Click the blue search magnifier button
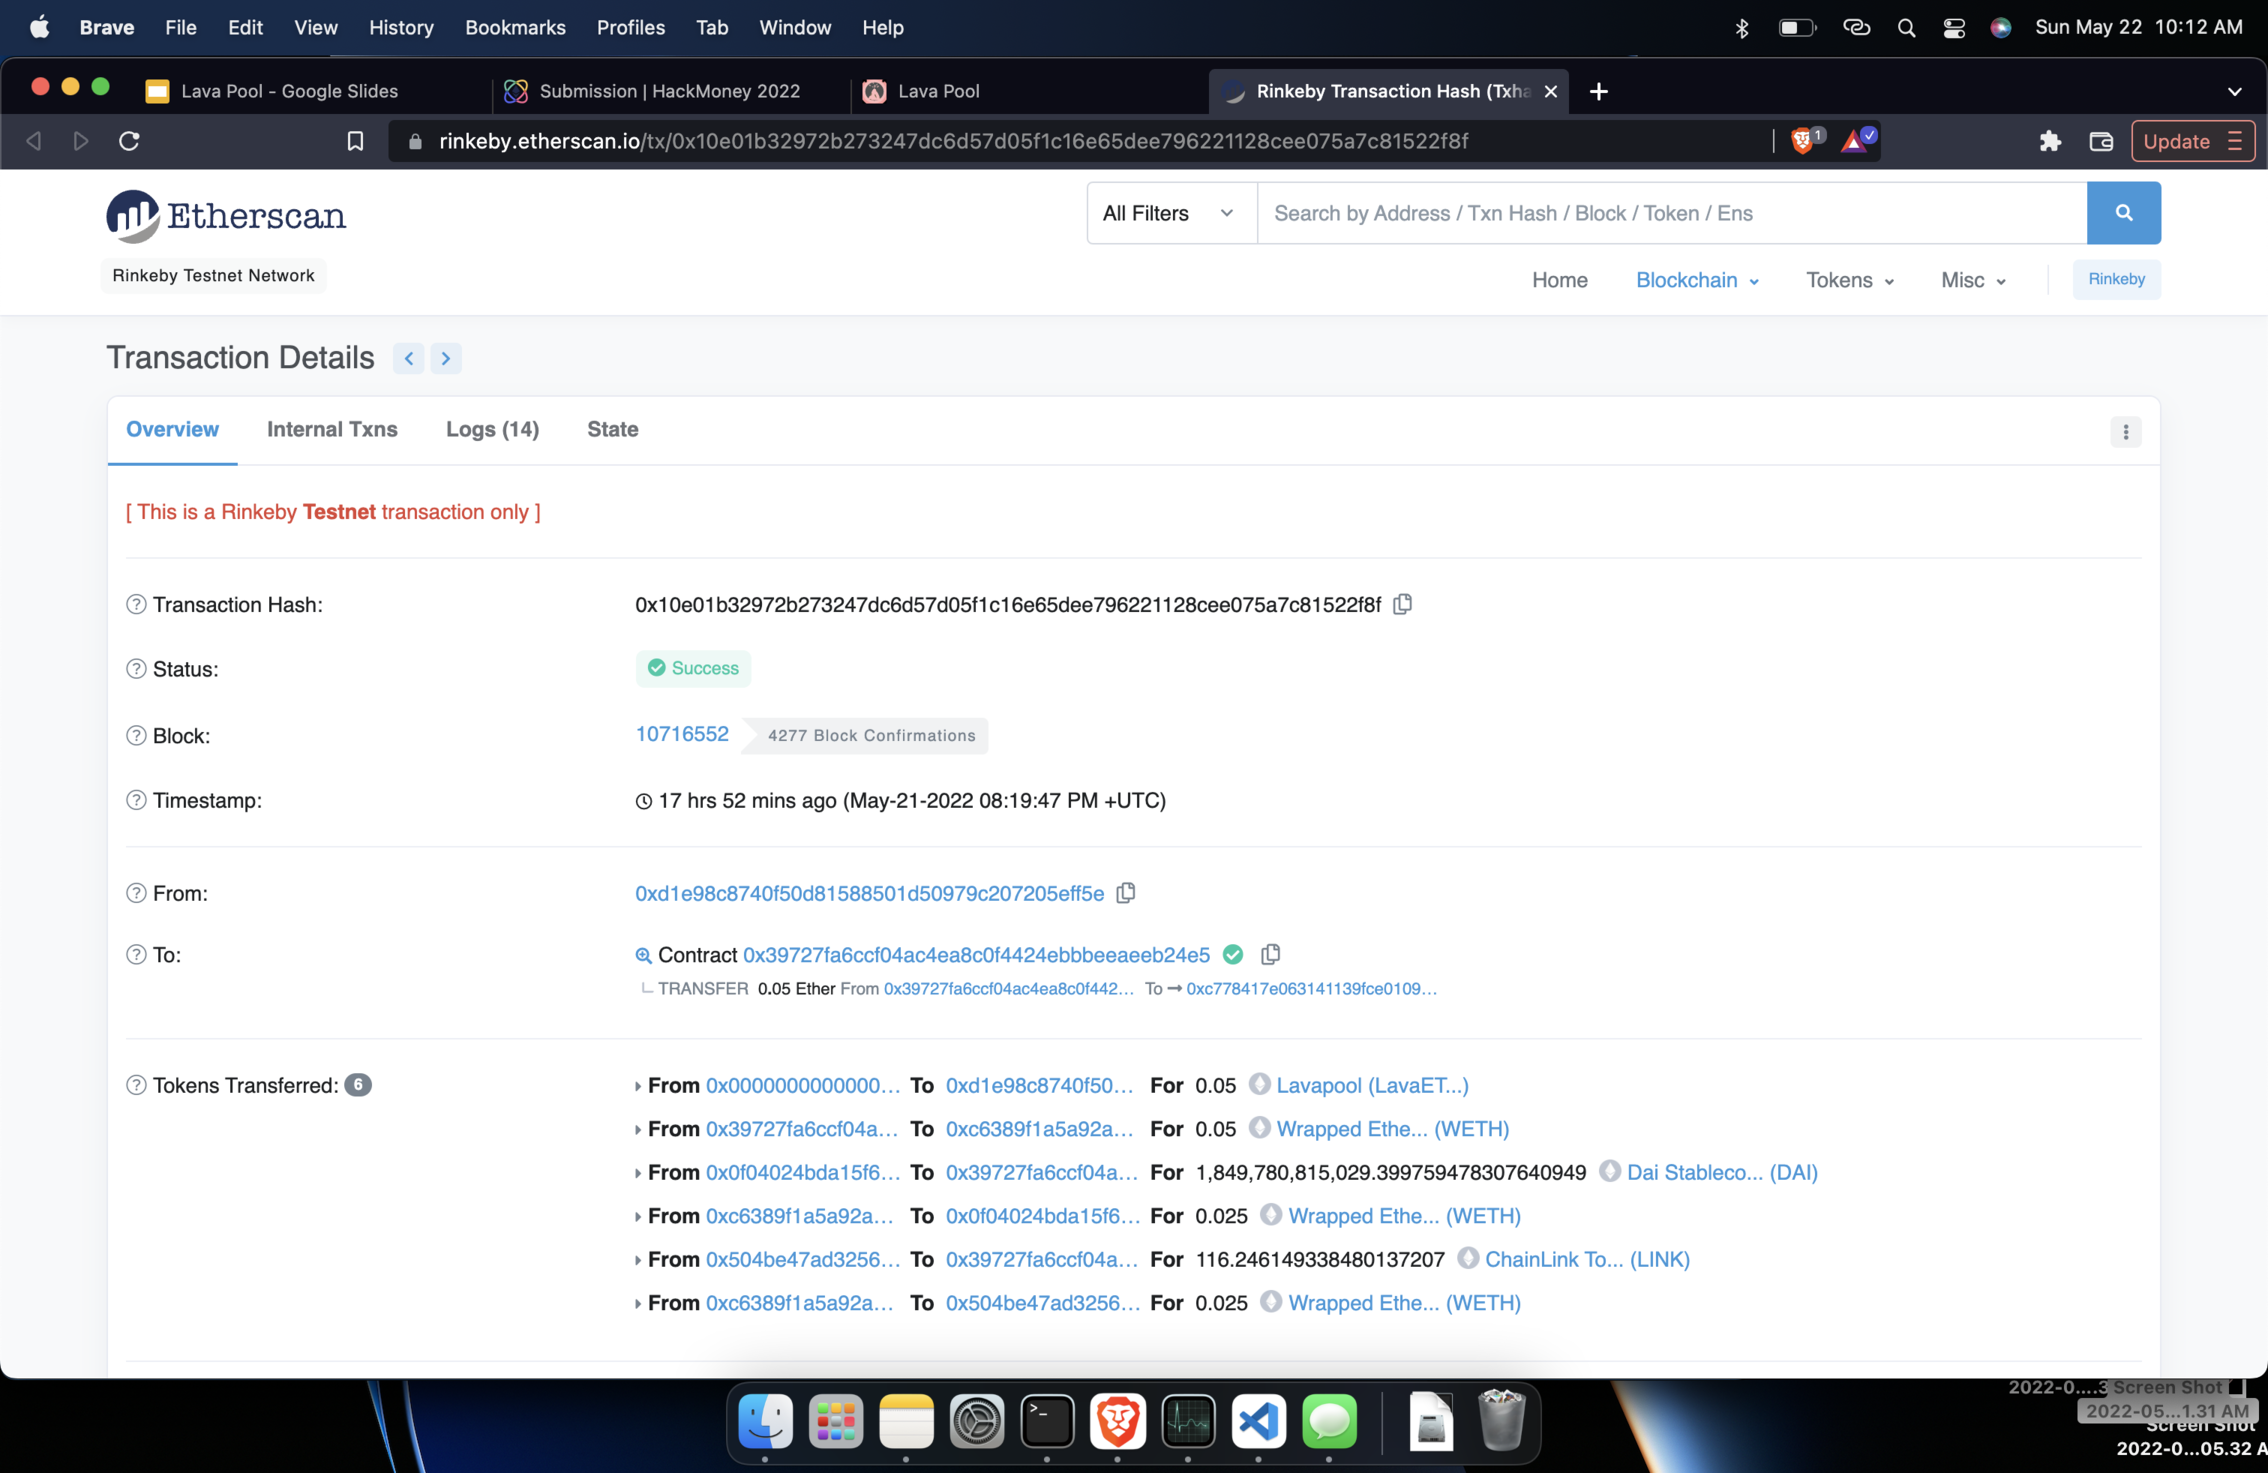Screen dimensions: 2268x1473 (2123, 213)
